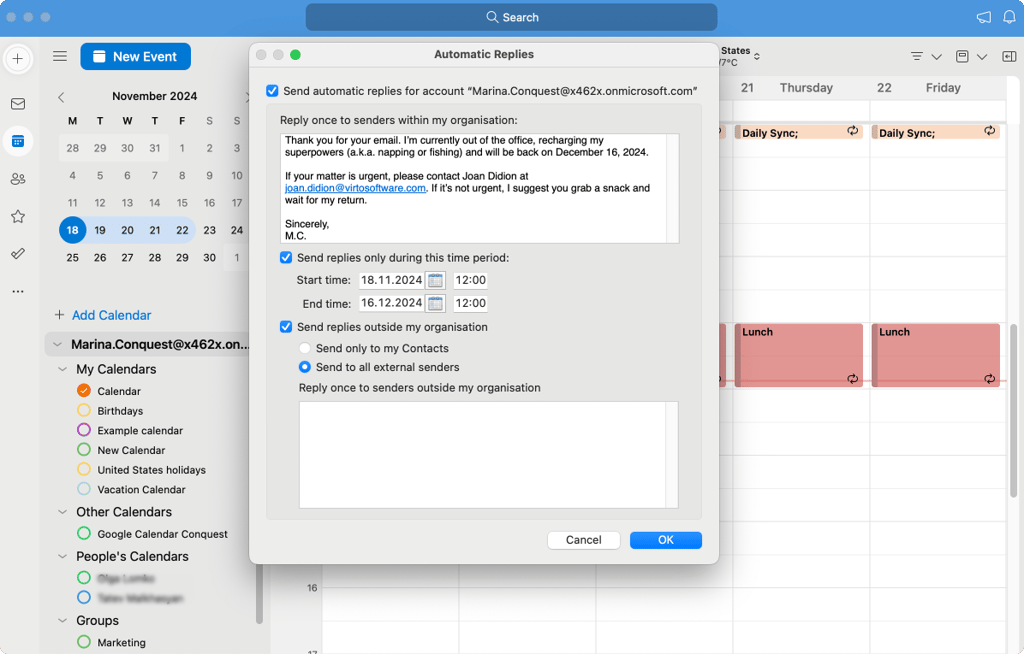The image size is (1024, 654).
Task: Open Friday's Lunch event
Action: tap(935, 355)
